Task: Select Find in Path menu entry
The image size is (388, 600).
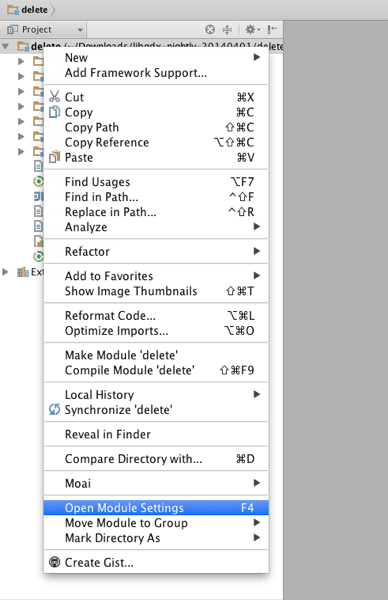Action: pyautogui.click(x=156, y=197)
